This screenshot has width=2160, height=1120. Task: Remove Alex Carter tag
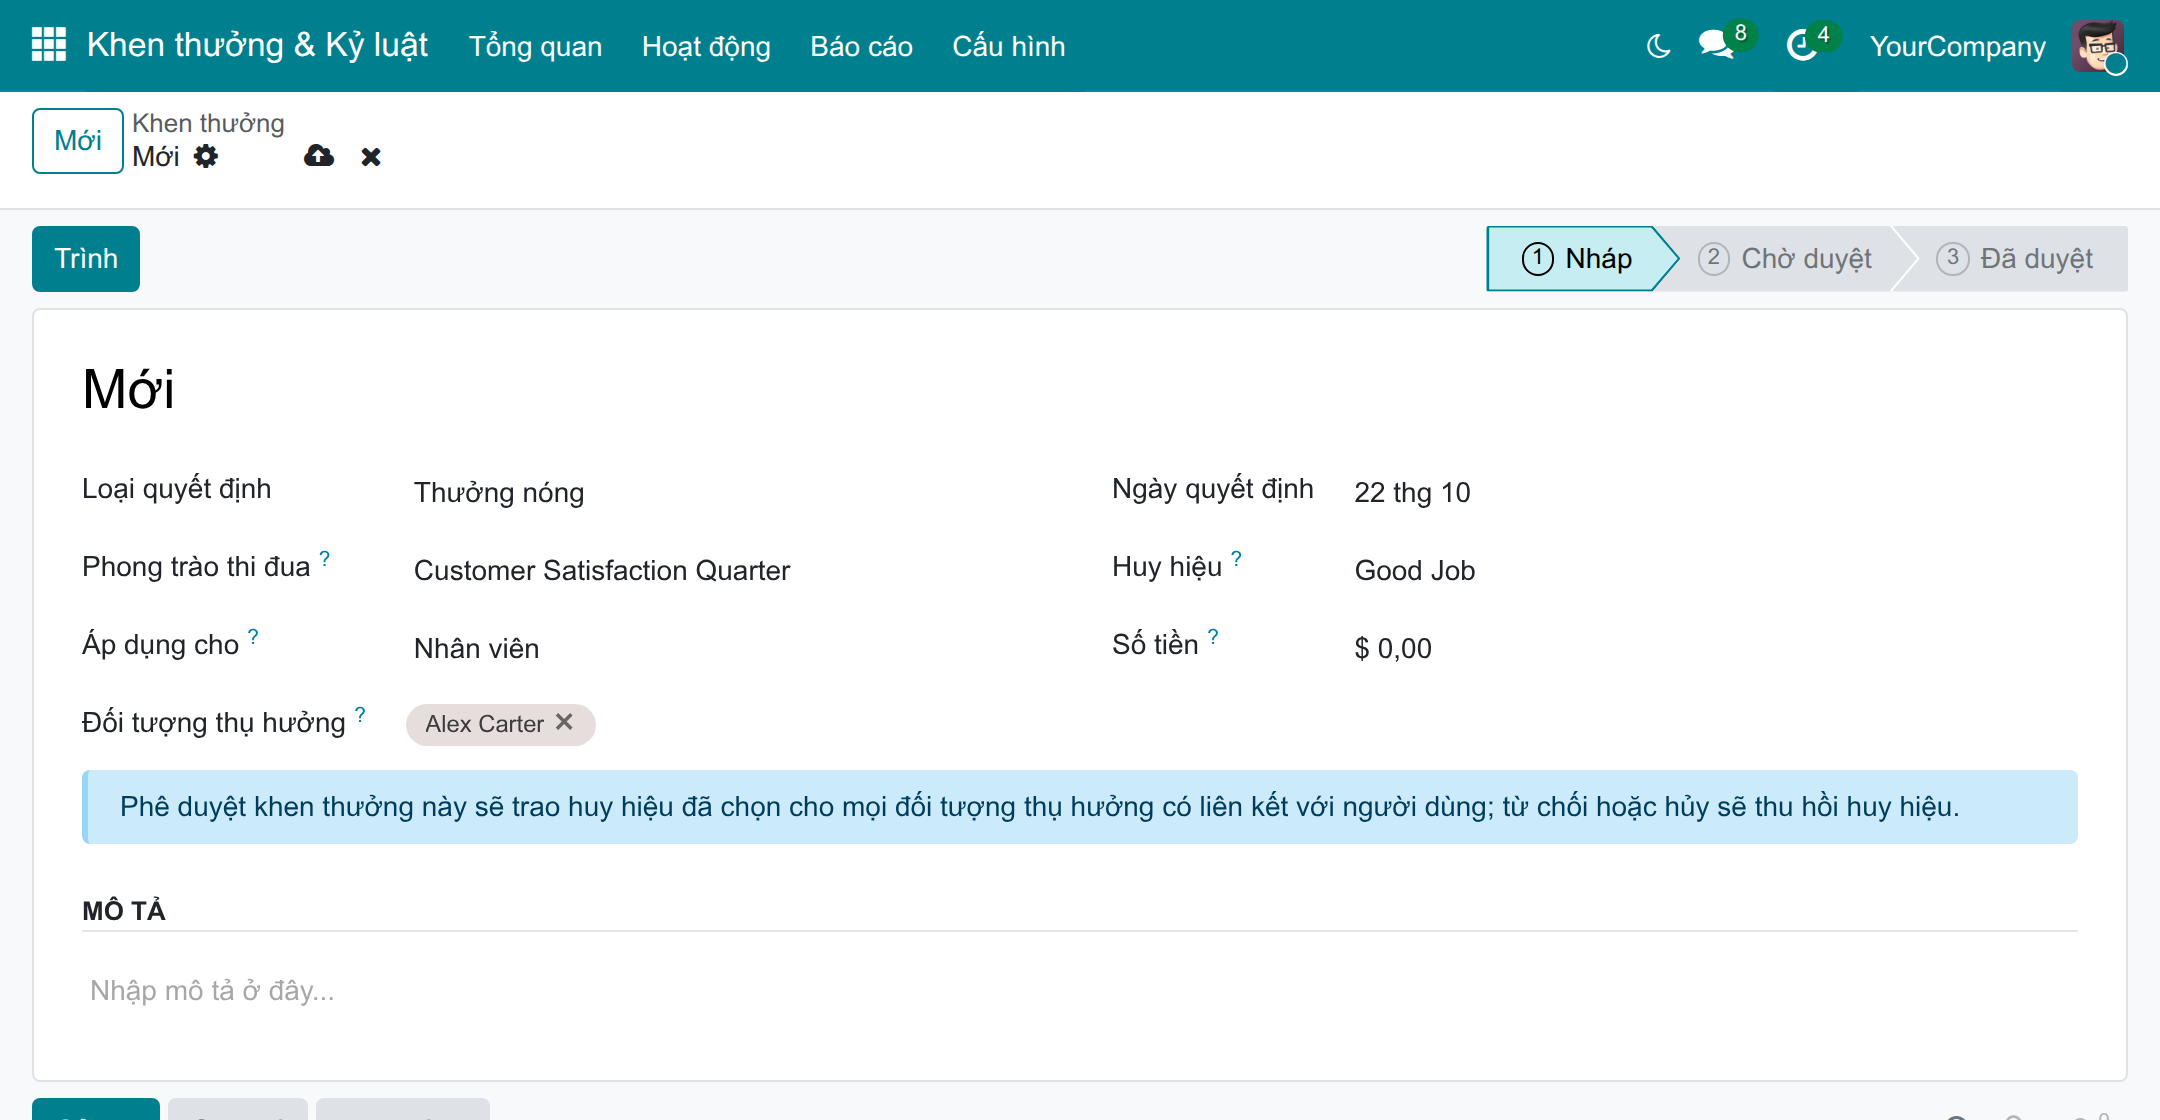tap(565, 722)
